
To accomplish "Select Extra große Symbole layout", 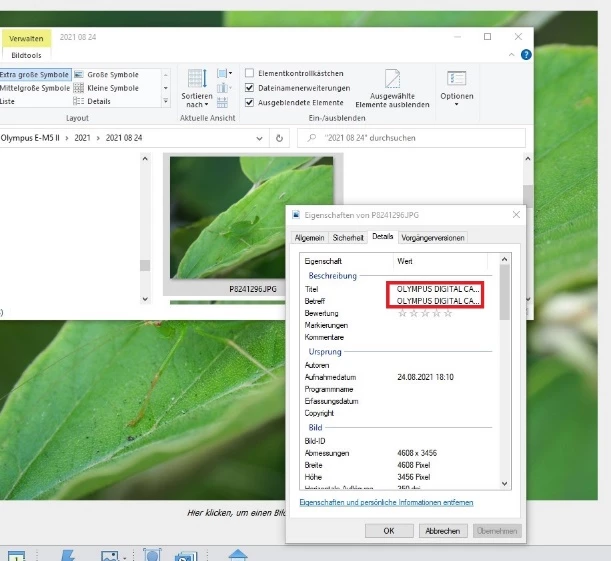I will pyautogui.click(x=35, y=74).
